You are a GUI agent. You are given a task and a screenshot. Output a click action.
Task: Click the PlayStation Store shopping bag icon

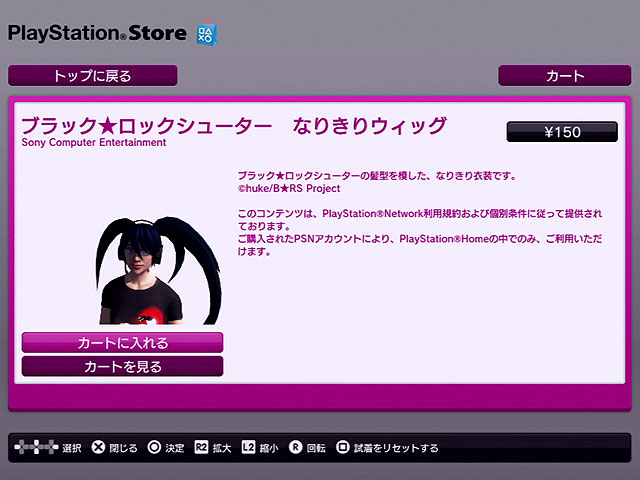pos(207,33)
